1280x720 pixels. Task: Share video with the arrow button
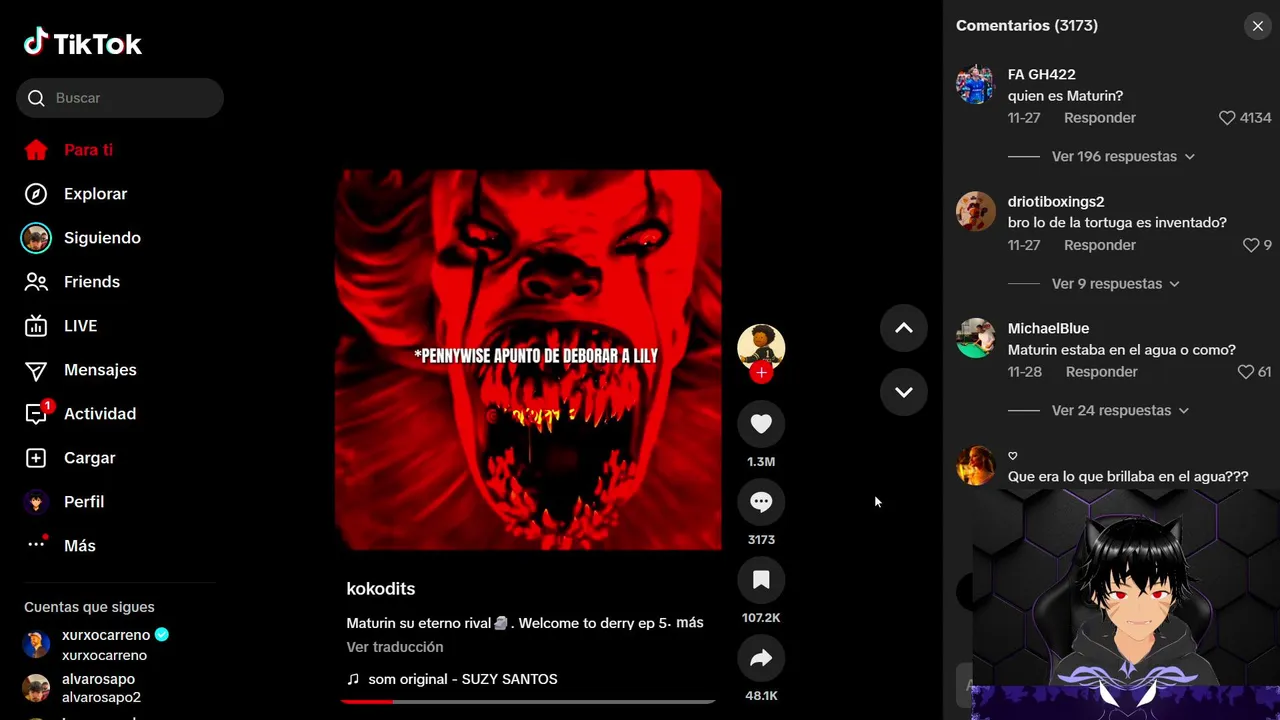(761, 658)
